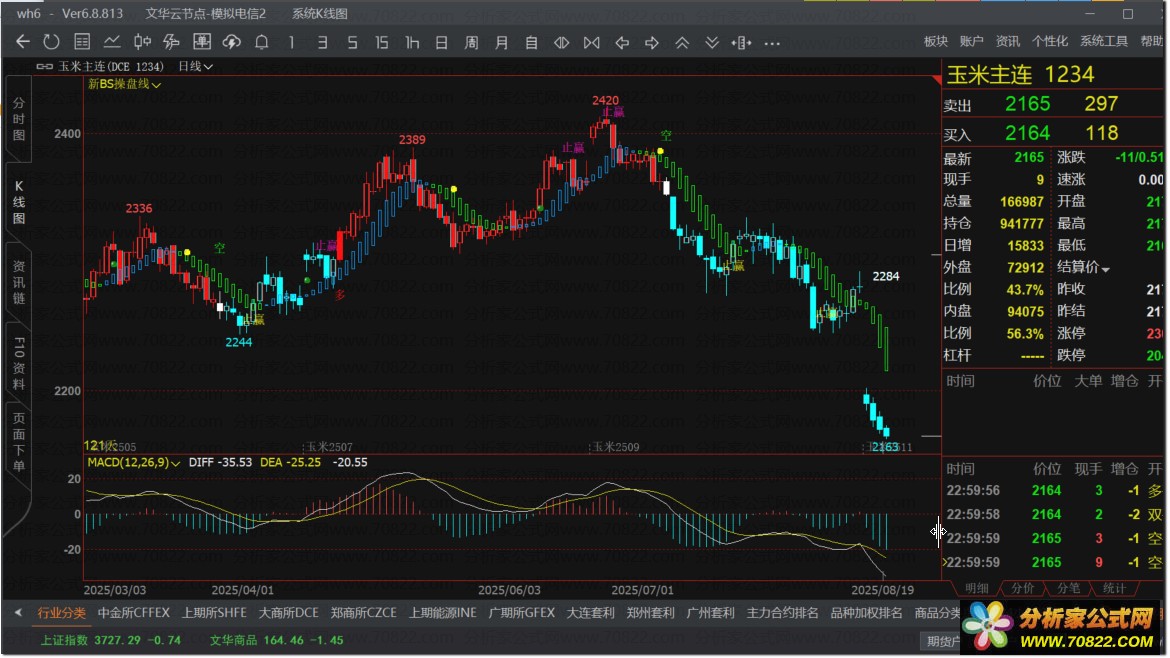Expand the 日线 period dropdown
This screenshot has width=1170, height=658.
195,66
